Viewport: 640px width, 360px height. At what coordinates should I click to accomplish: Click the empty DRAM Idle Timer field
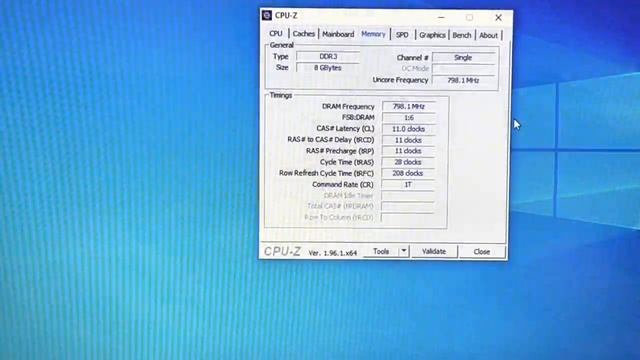(x=408, y=196)
